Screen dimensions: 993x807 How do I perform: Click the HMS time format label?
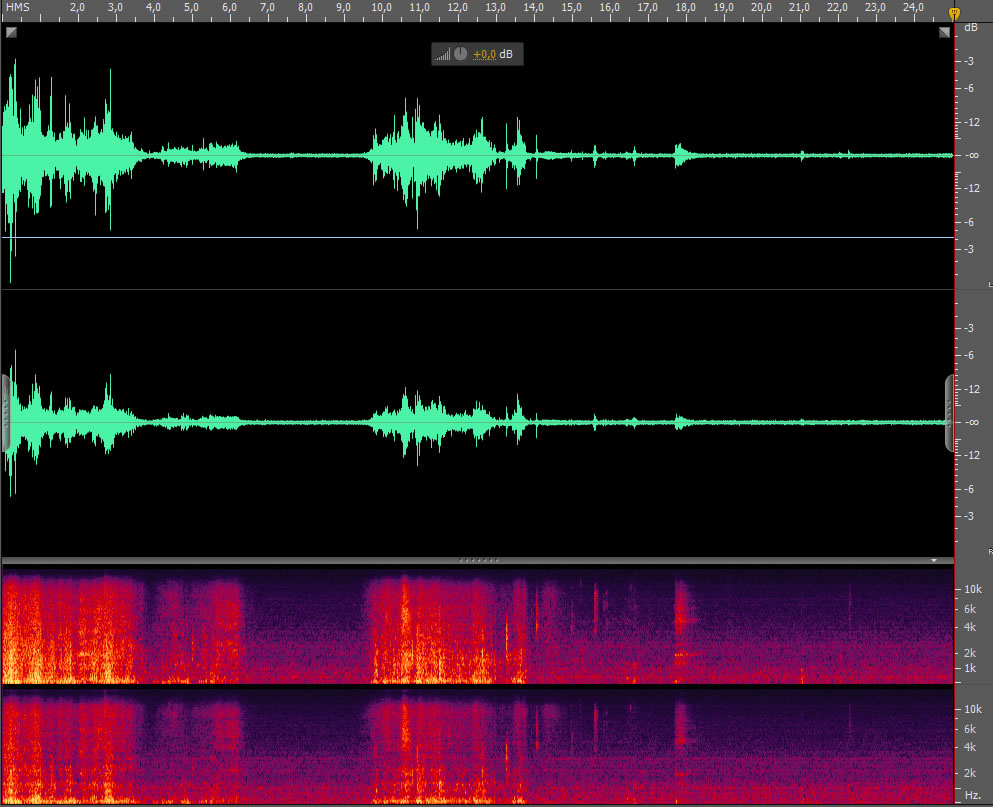pyautogui.click(x=18, y=8)
